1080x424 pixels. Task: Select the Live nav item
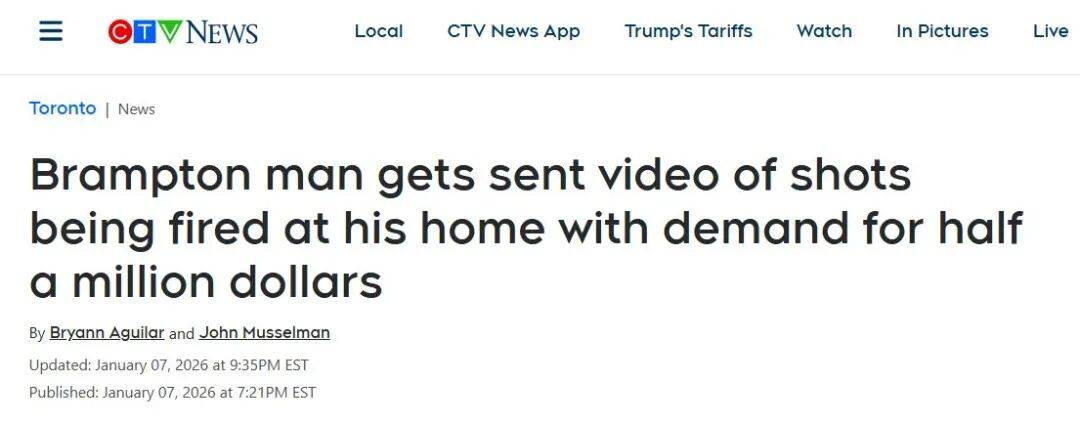pos(1050,31)
